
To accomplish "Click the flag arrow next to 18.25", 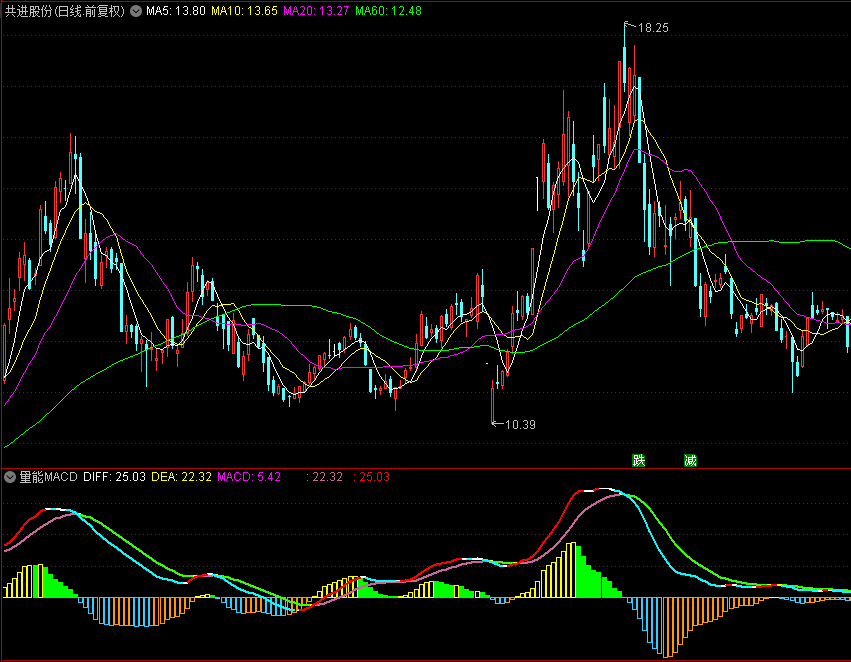I will [x=630, y=24].
